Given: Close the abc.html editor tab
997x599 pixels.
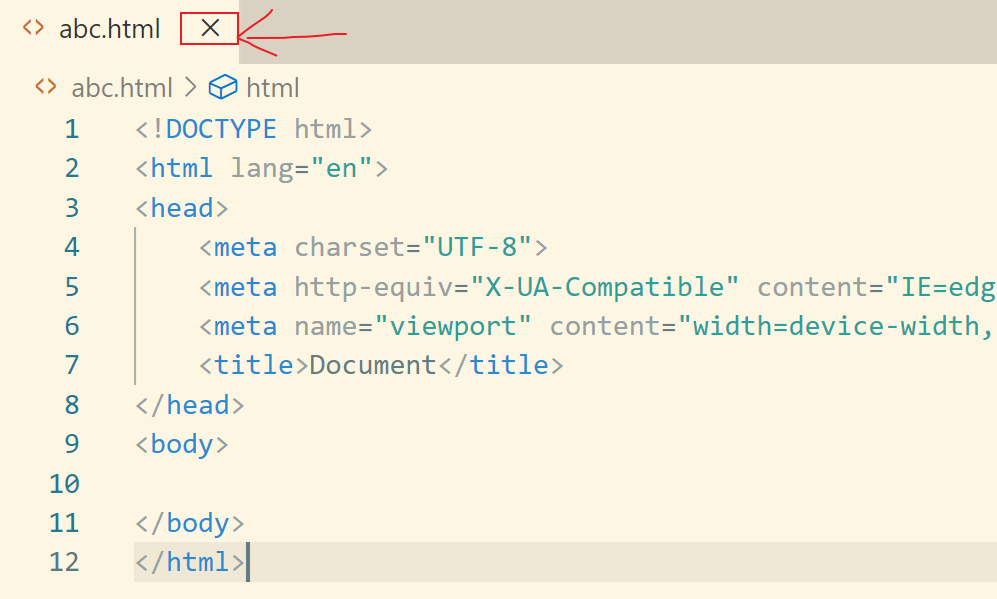Looking at the screenshot, I should (x=210, y=29).
